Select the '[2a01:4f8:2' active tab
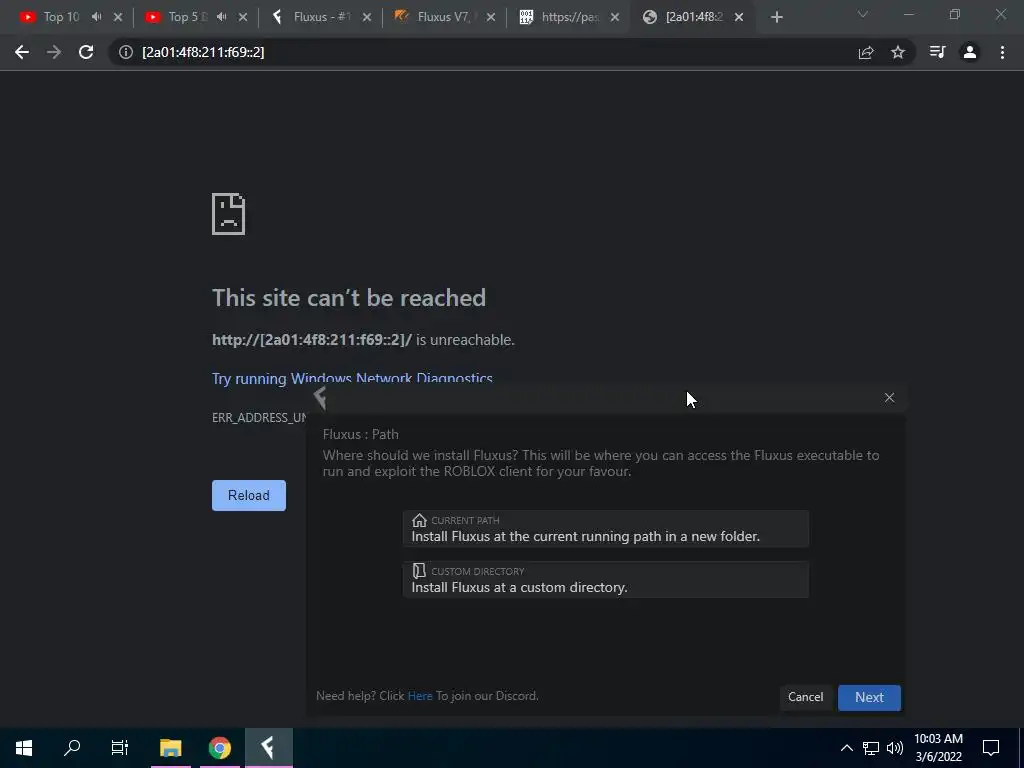 pyautogui.click(x=692, y=17)
